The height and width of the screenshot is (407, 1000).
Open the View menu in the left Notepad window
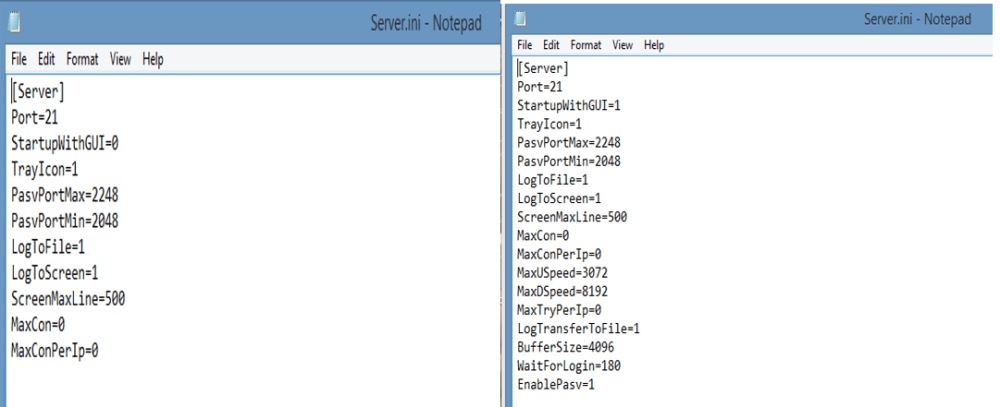[x=121, y=60]
